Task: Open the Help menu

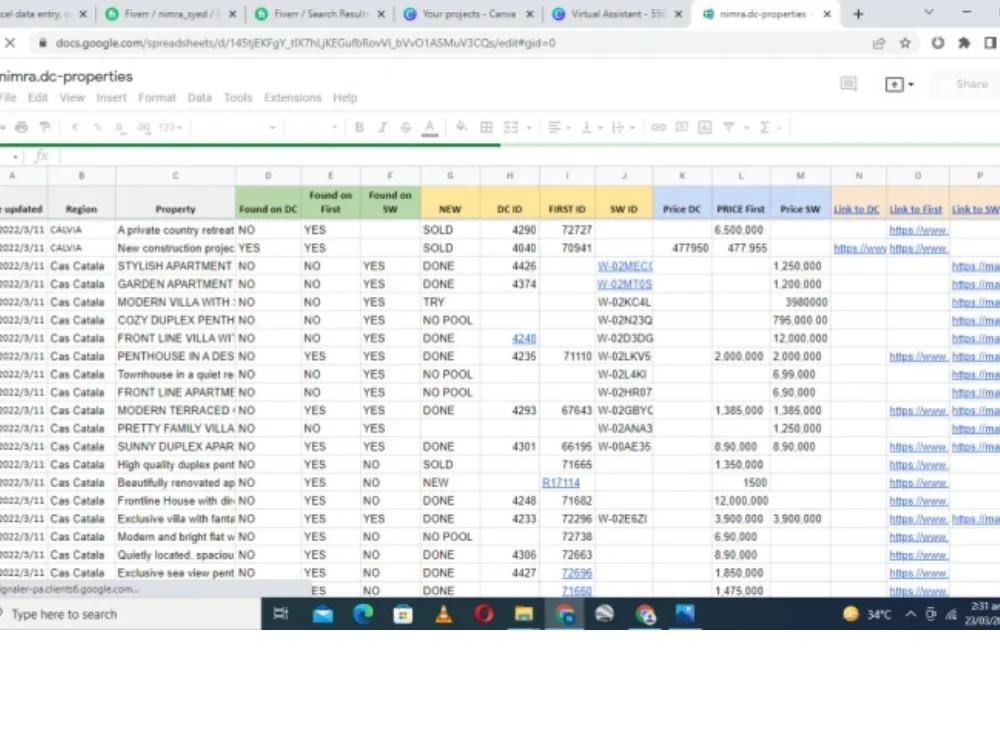Action: pyautogui.click(x=345, y=98)
